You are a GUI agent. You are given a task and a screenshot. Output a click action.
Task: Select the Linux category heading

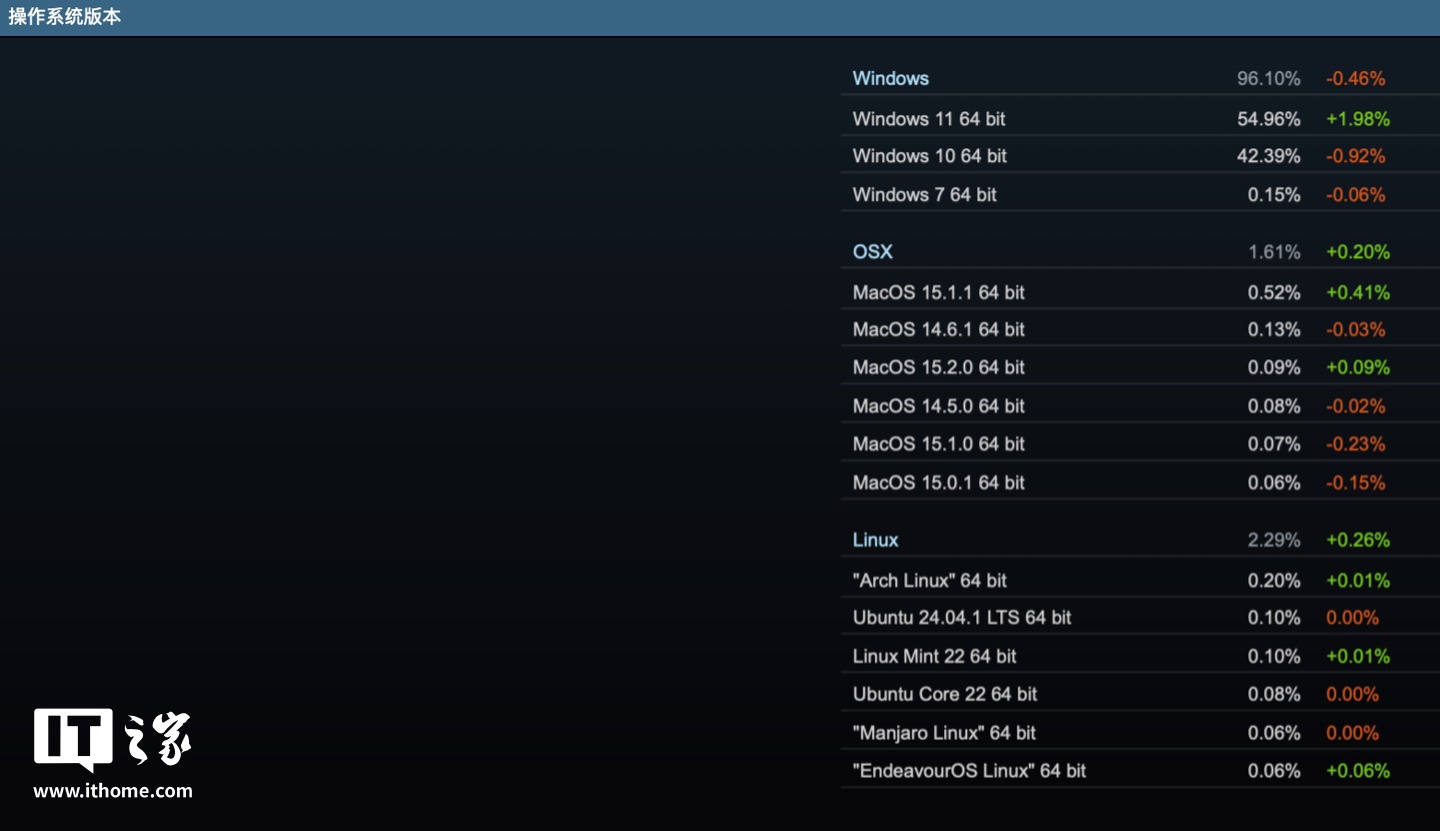point(875,540)
